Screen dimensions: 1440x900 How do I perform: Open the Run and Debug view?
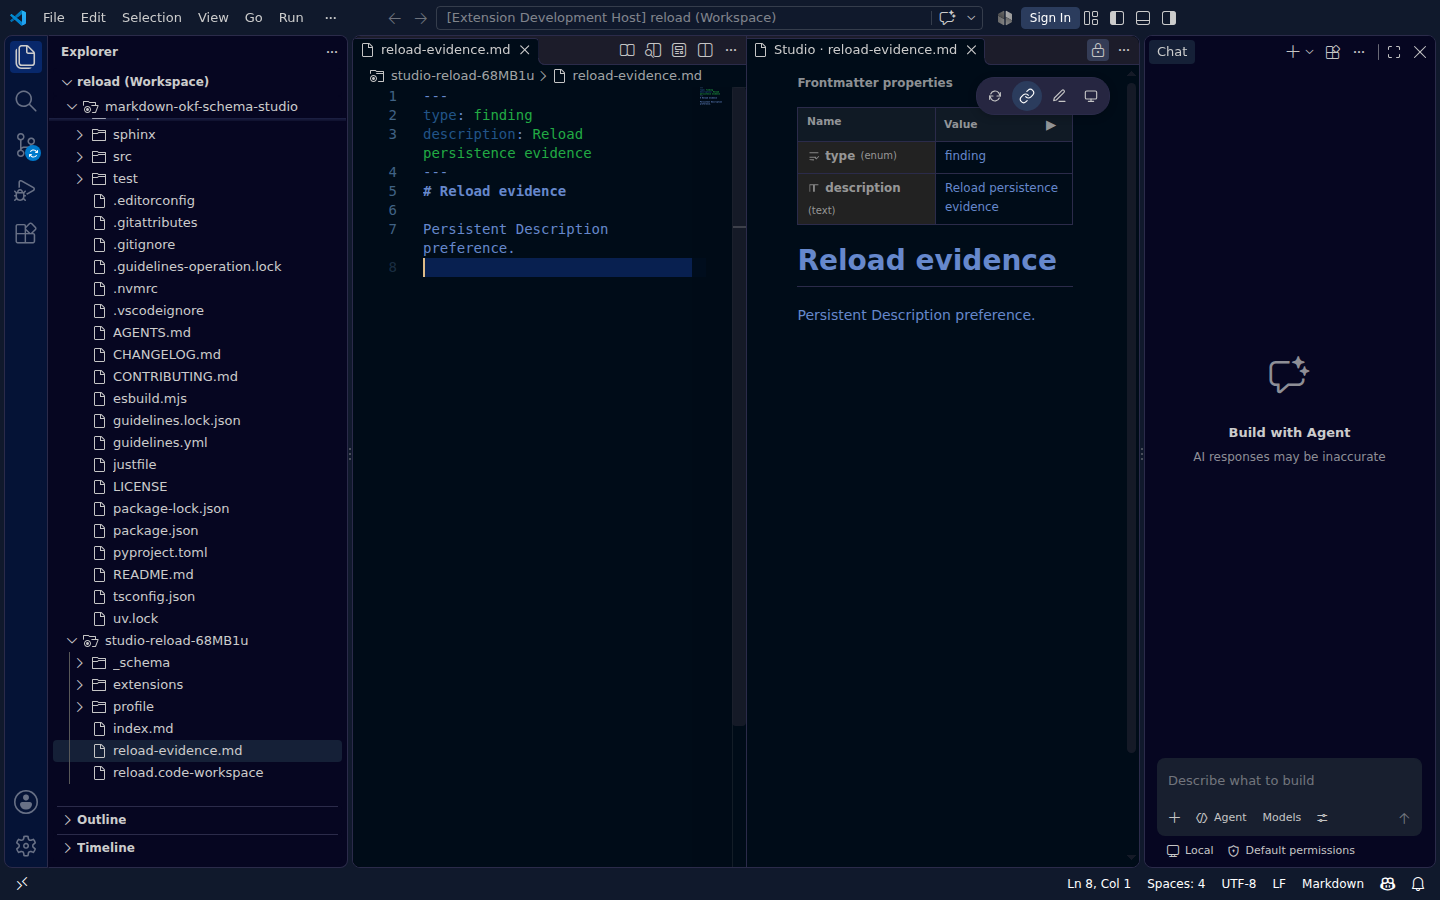26,190
